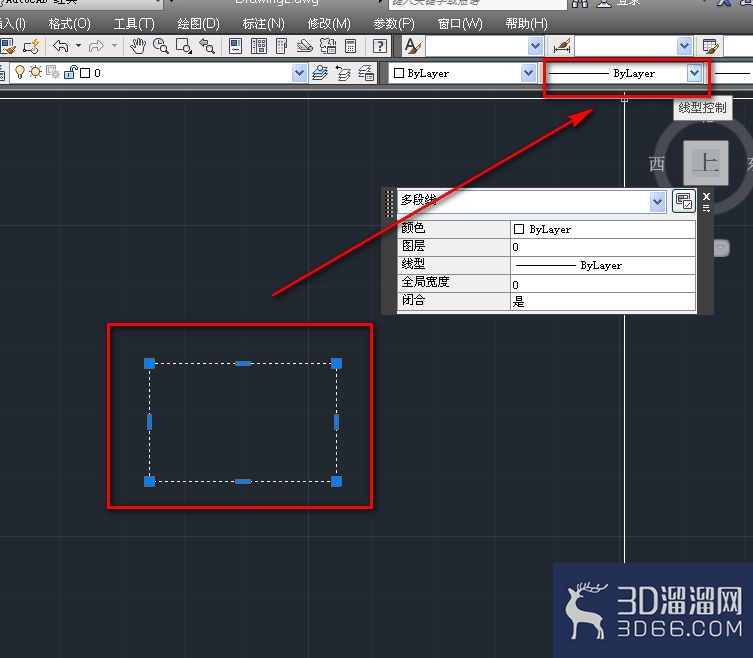
Task: Open the Table Style manager icon
Action: [x=710, y=47]
